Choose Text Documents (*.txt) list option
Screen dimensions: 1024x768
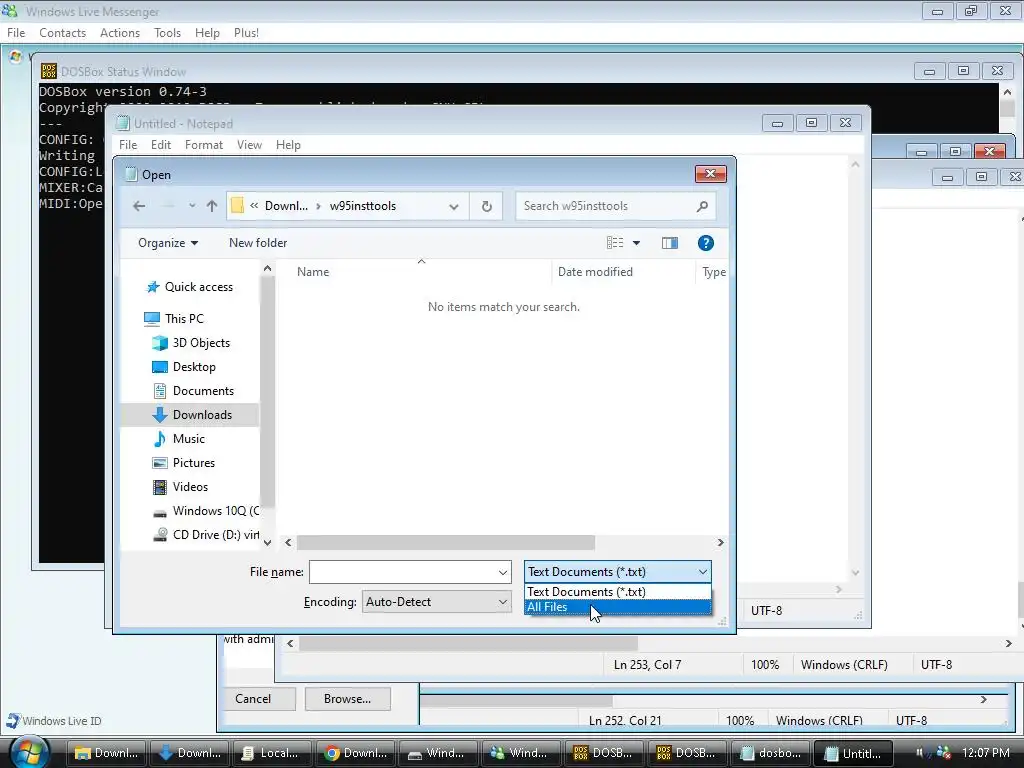click(617, 592)
